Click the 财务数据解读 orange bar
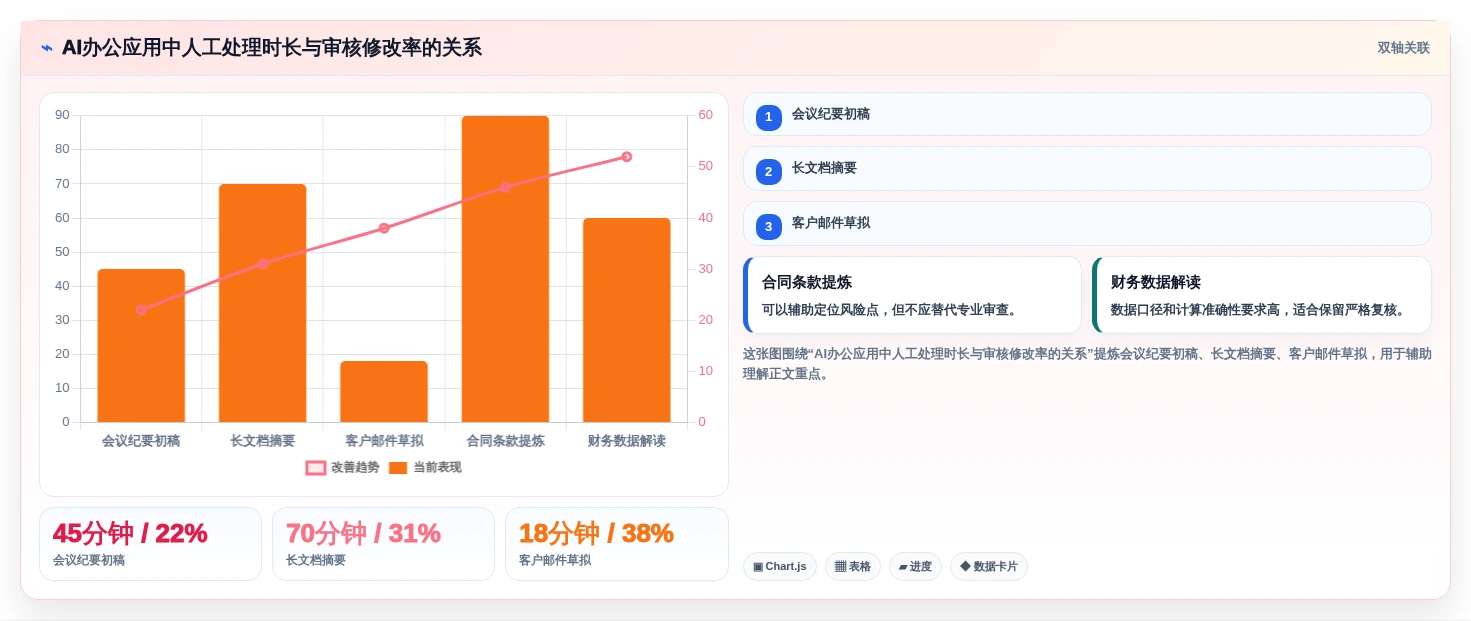 [627, 320]
